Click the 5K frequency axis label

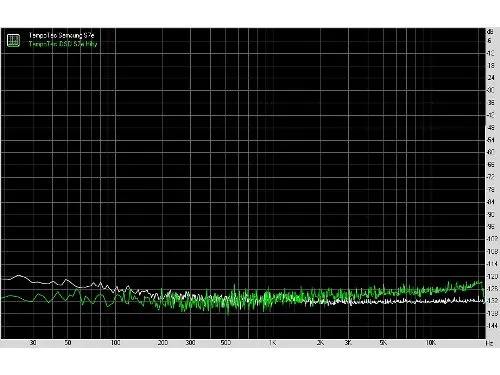383,343
